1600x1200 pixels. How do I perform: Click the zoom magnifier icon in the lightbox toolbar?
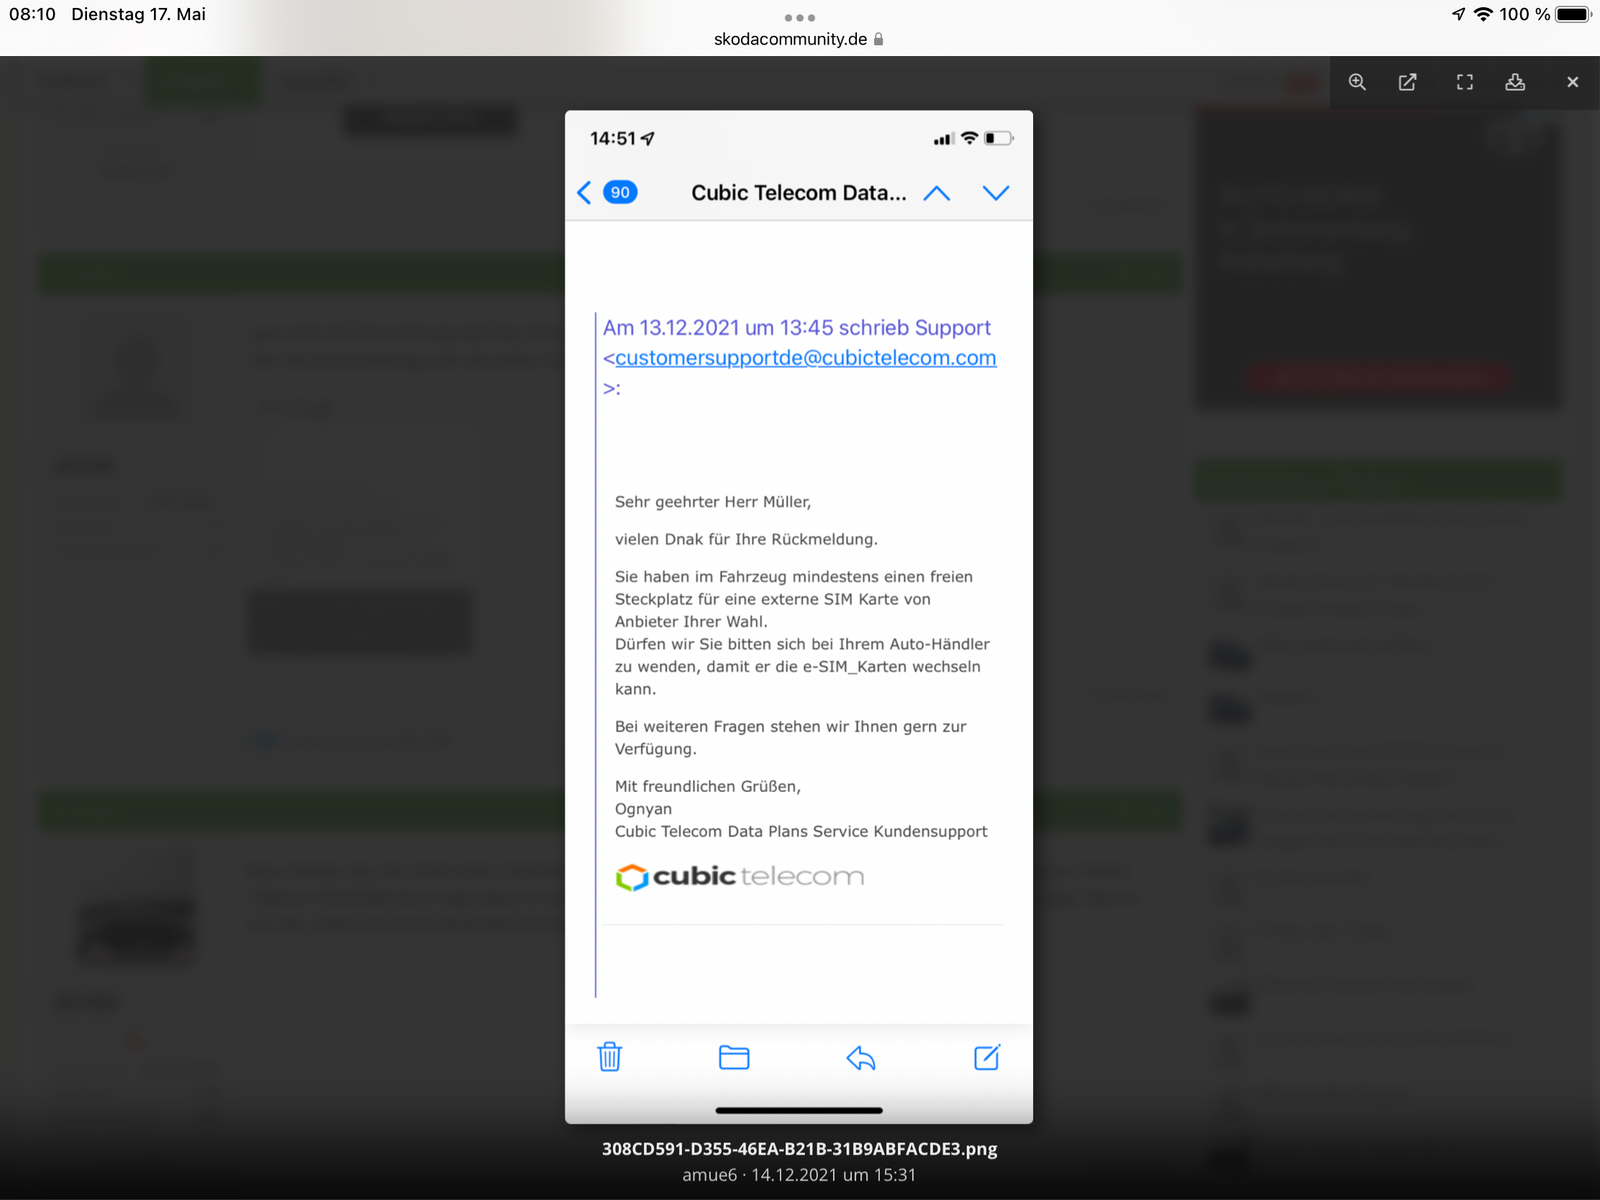(x=1357, y=82)
